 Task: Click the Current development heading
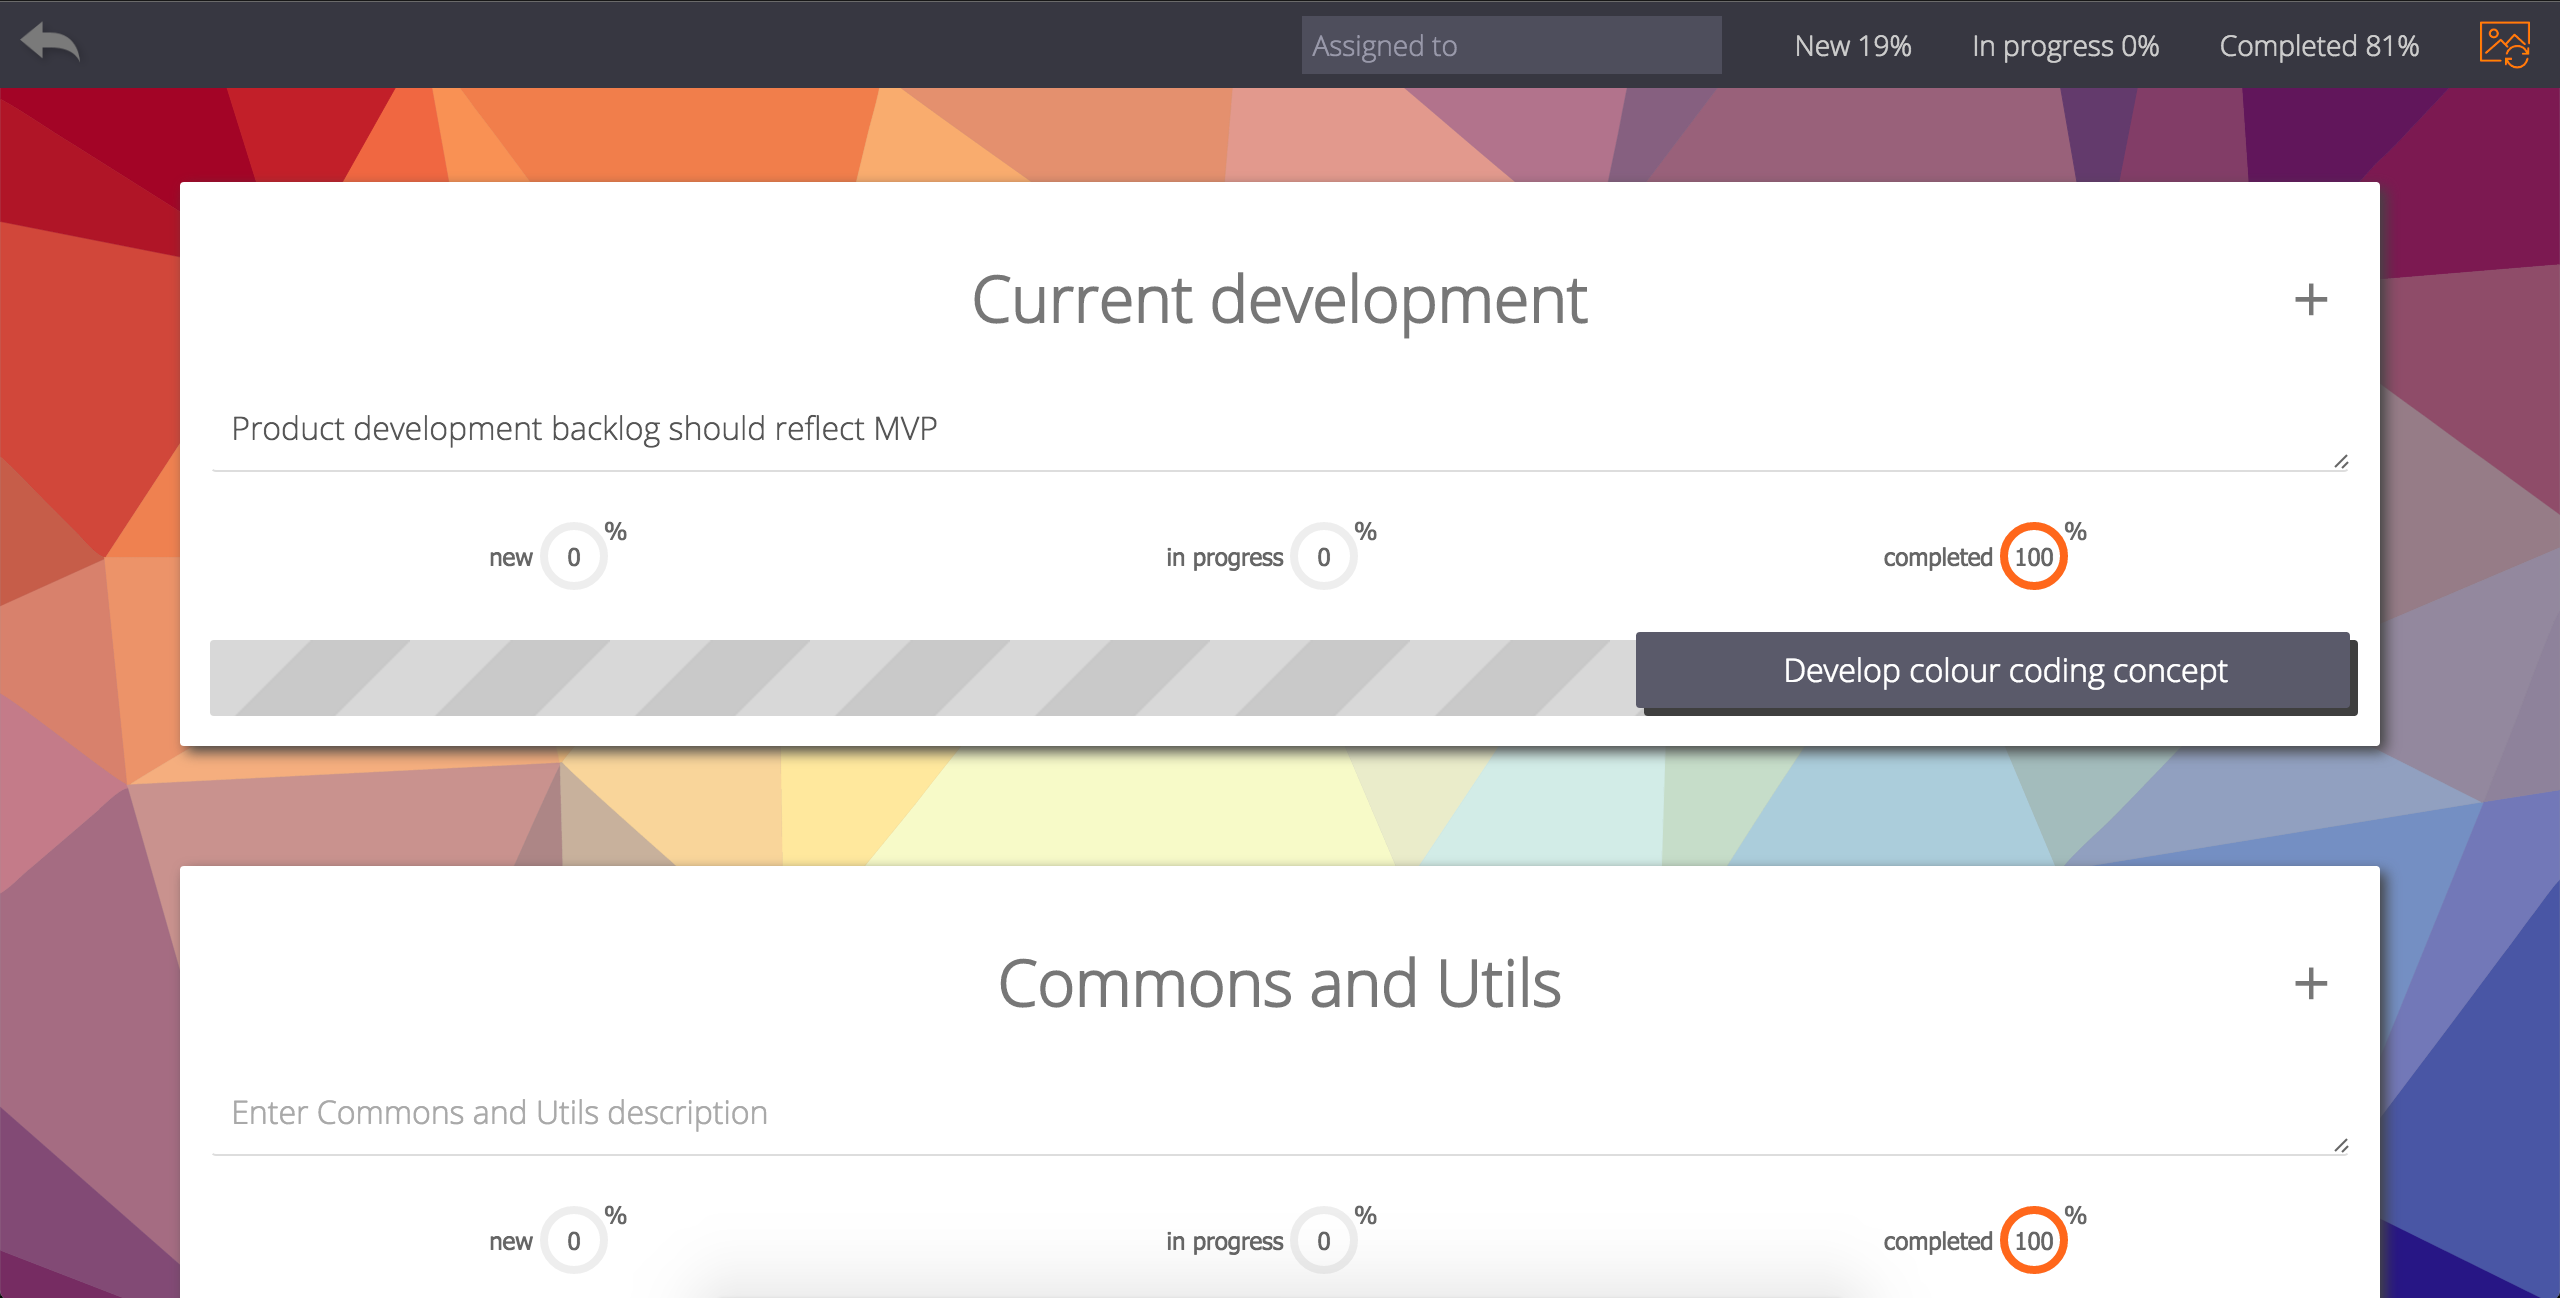tap(1279, 299)
